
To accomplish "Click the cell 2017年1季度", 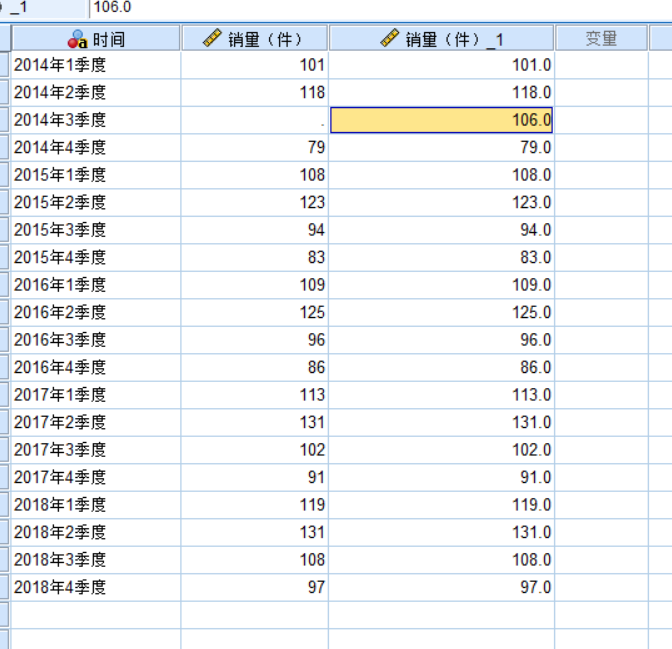I will (96, 395).
